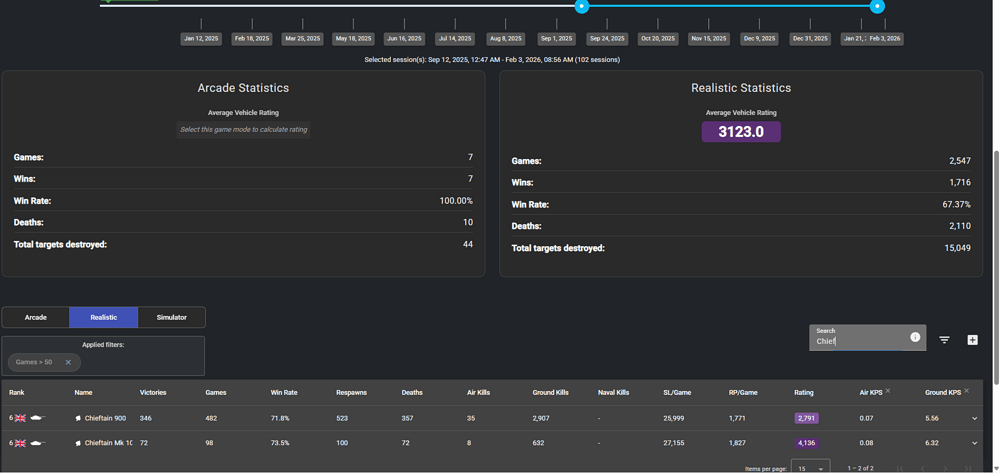
Task: Switch to the Arcade tab
Action: click(36, 317)
